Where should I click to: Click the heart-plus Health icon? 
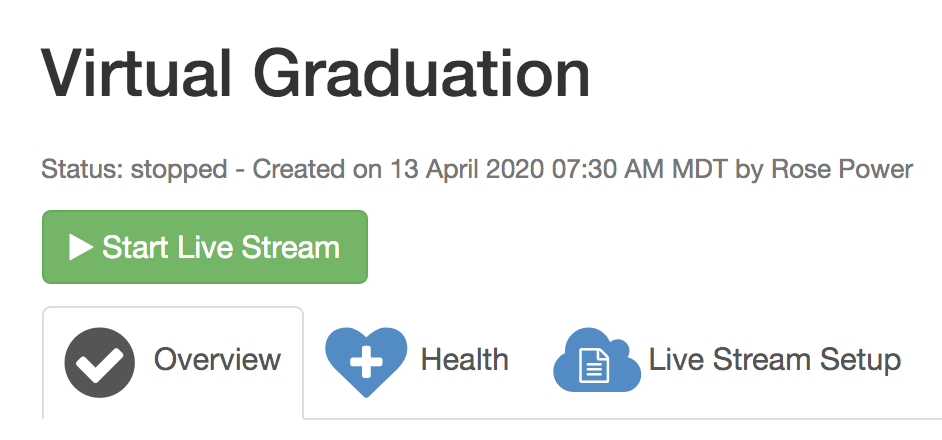point(365,362)
